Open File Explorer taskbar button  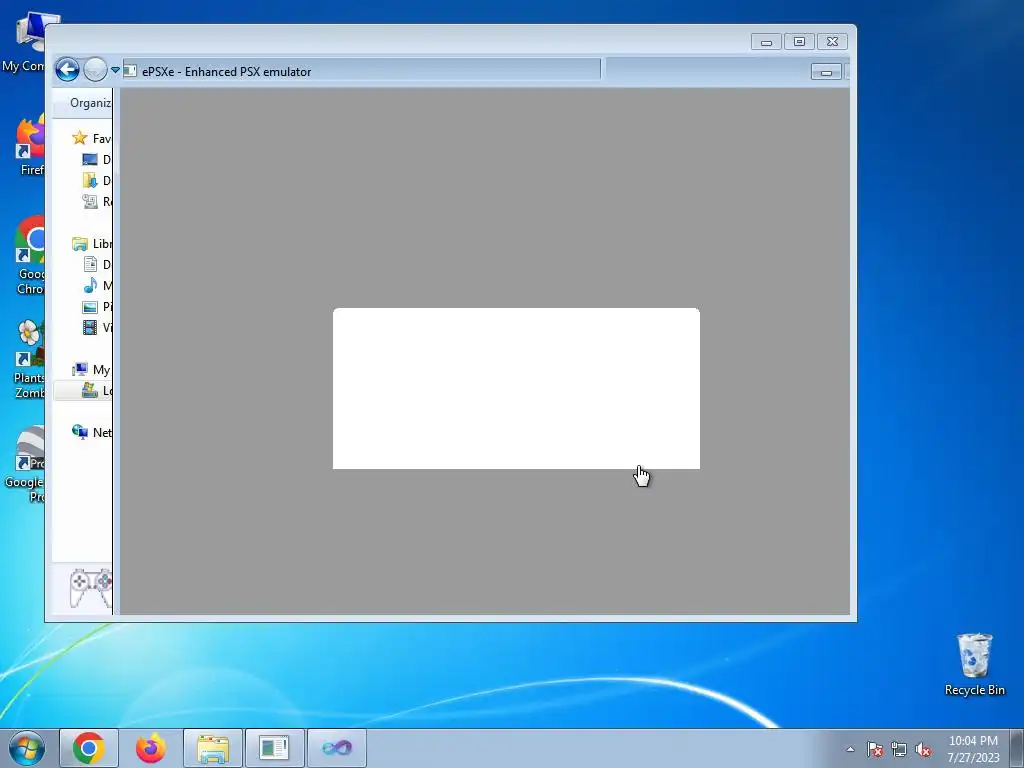pos(213,748)
